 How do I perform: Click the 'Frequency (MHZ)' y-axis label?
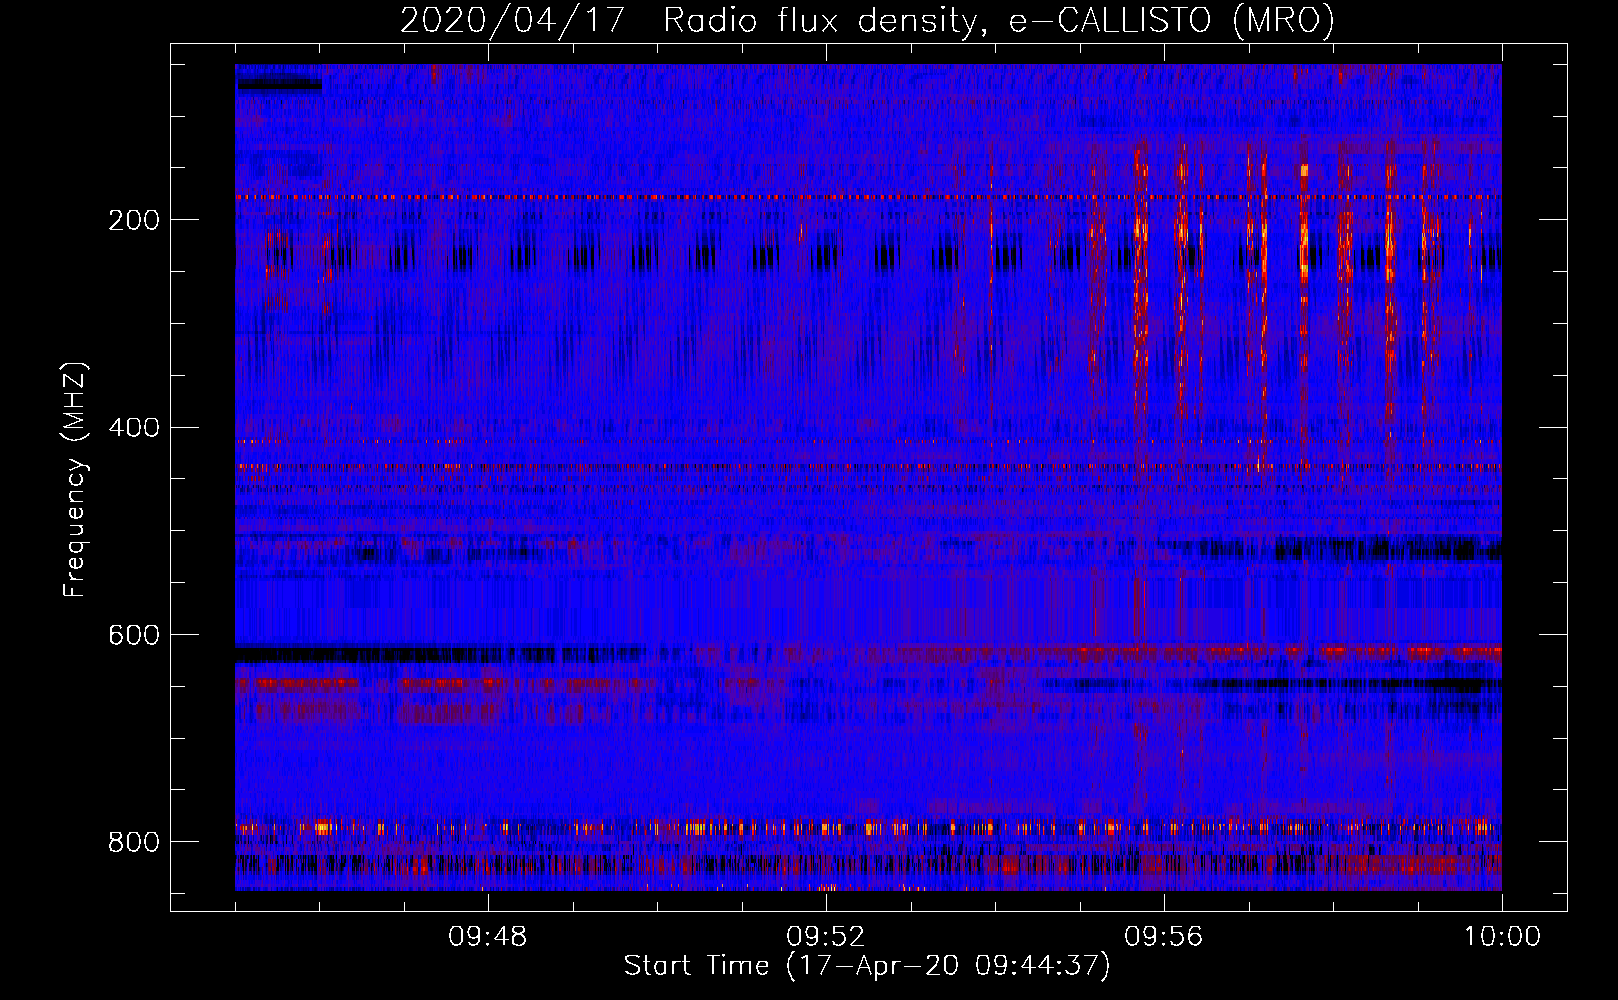[75, 480]
